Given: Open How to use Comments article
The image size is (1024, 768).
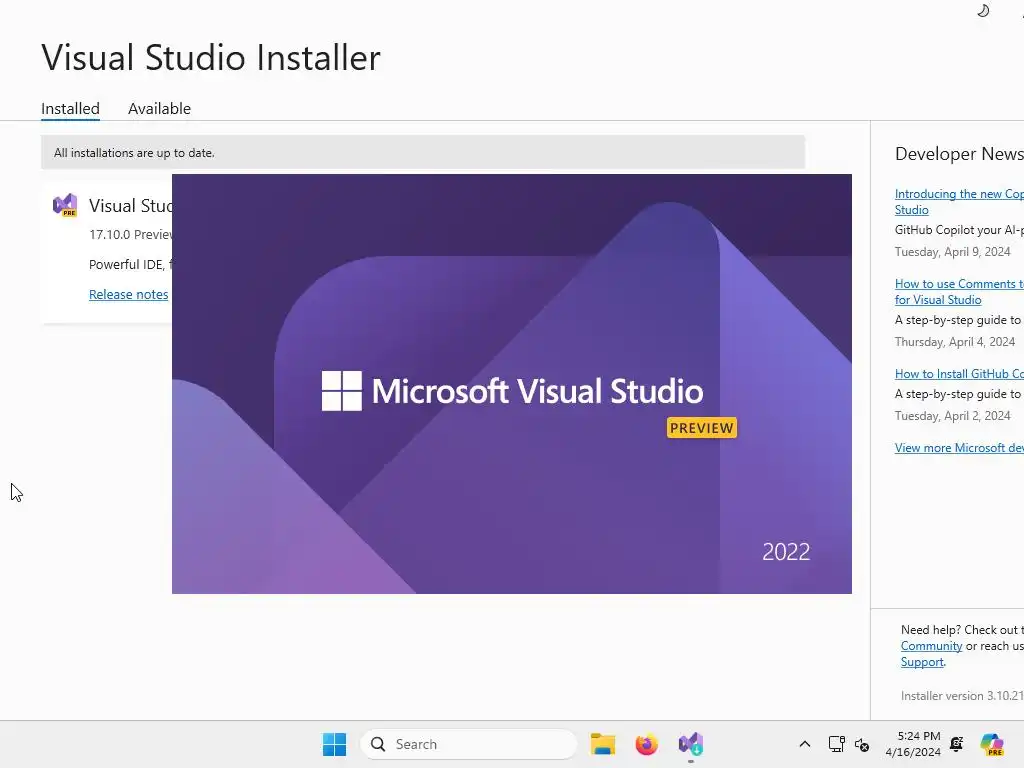Looking at the screenshot, I should click(x=959, y=292).
